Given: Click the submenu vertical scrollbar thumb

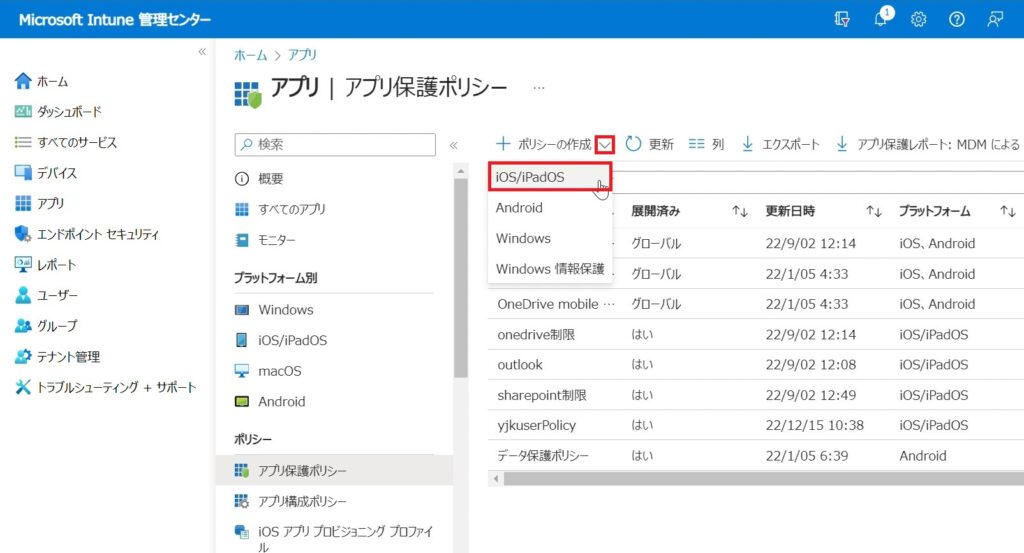Looking at the screenshot, I should coord(461,277).
